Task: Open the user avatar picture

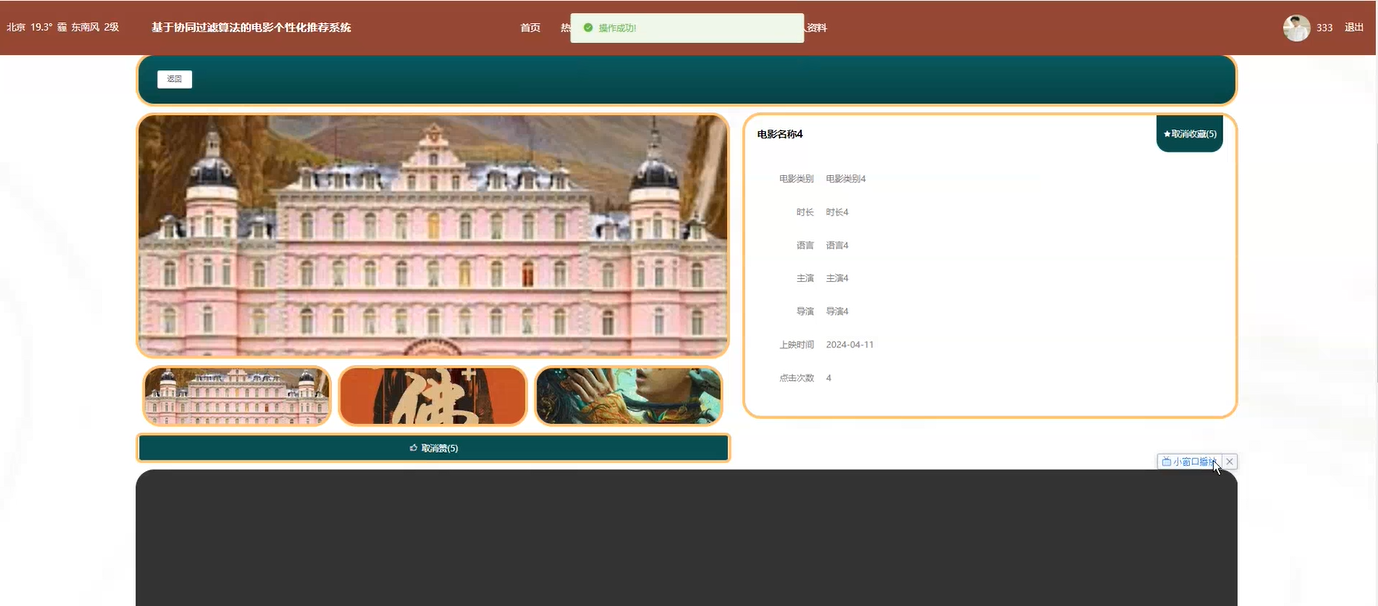Action: [1296, 28]
